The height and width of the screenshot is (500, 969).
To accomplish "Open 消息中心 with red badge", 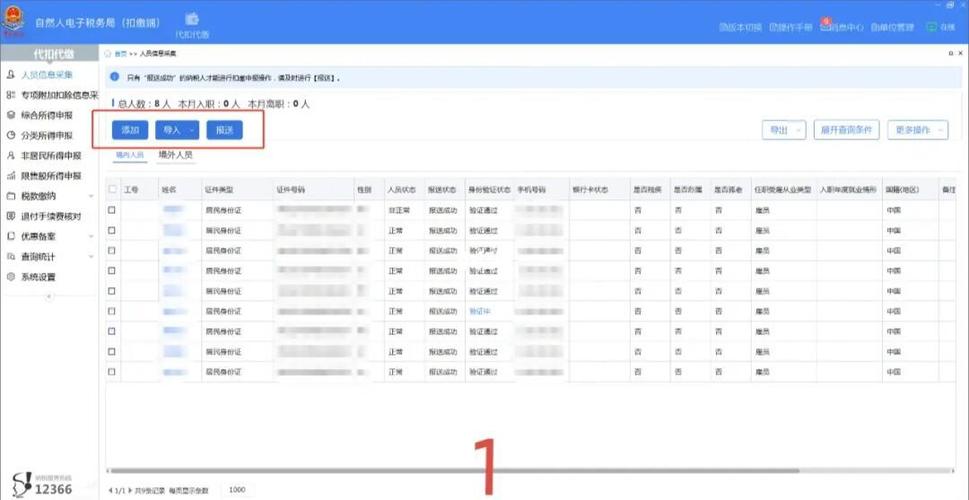I will tap(841, 27).
